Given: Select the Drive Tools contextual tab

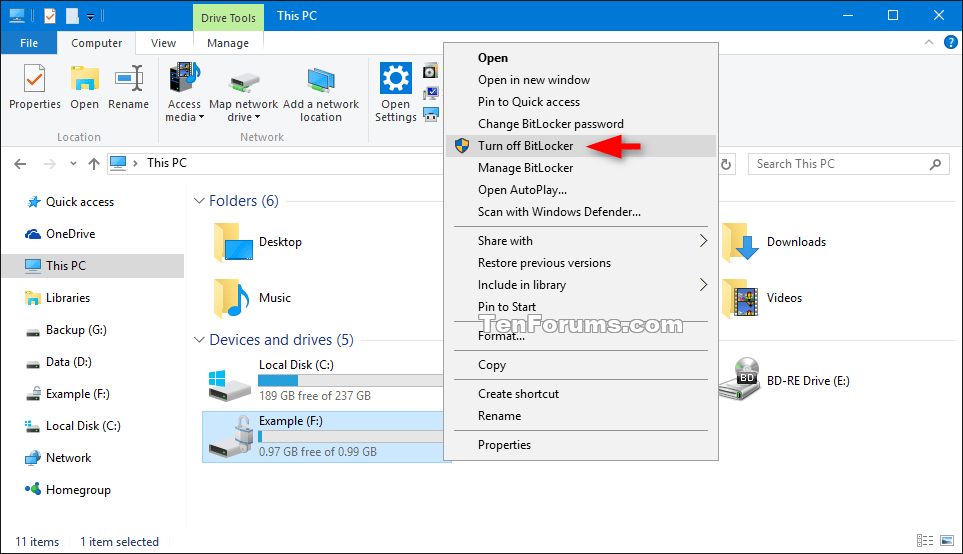Looking at the screenshot, I should pos(228,17).
